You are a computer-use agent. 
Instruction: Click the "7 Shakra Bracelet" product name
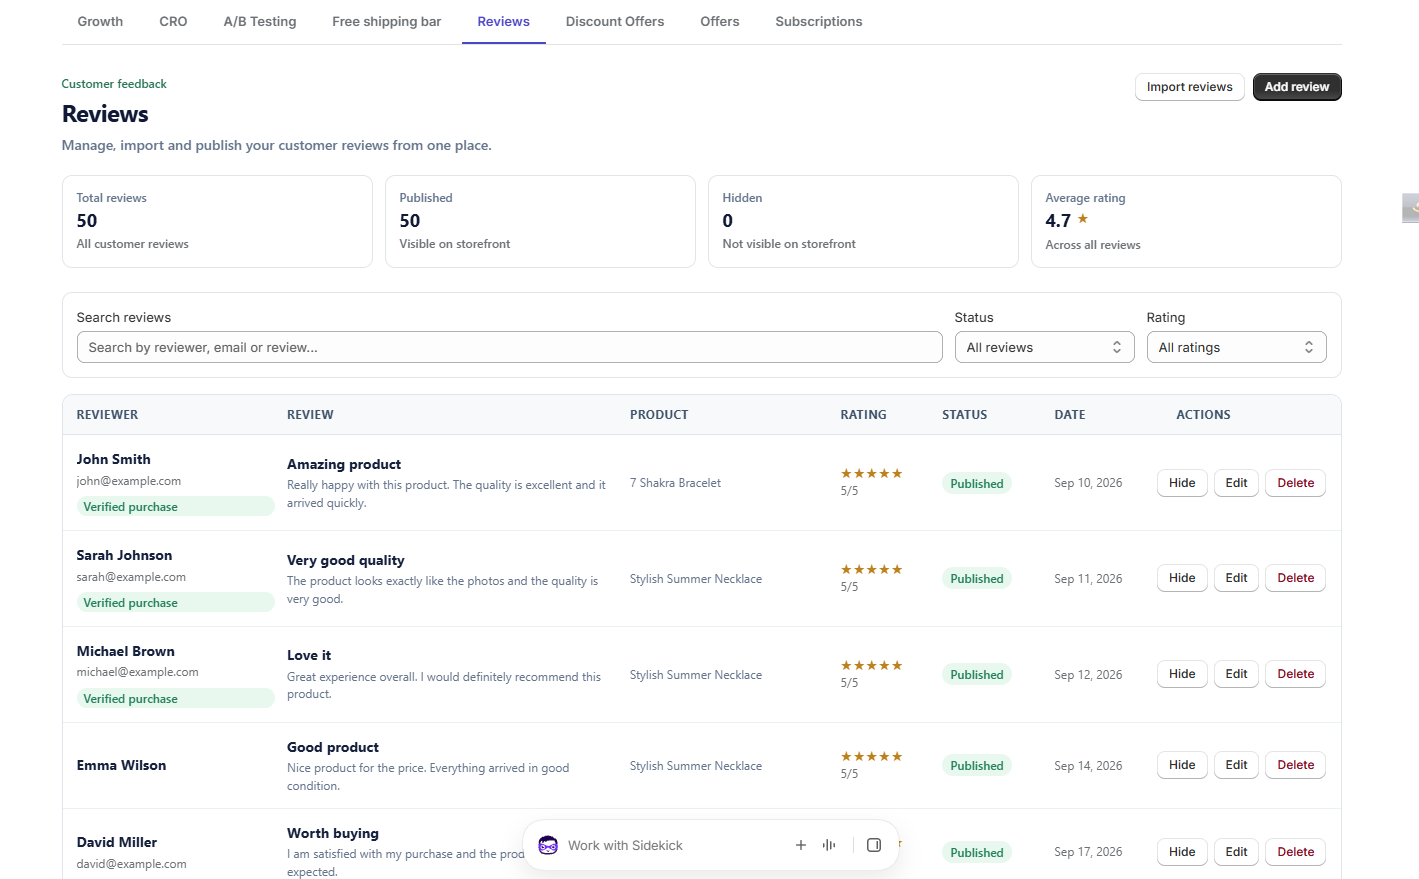[675, 483]
